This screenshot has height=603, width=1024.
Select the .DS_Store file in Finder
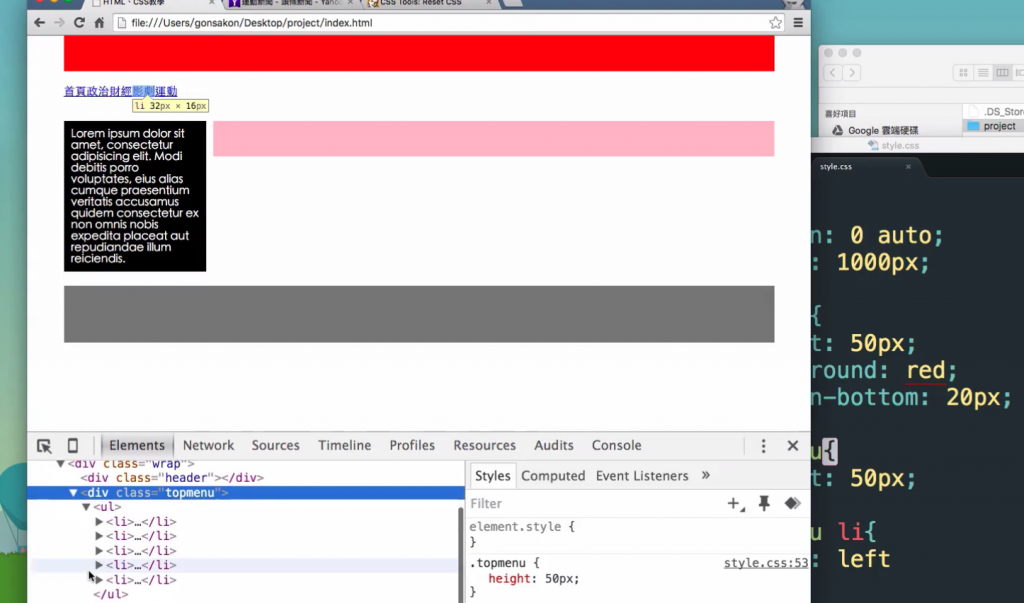tap(996, 112)
